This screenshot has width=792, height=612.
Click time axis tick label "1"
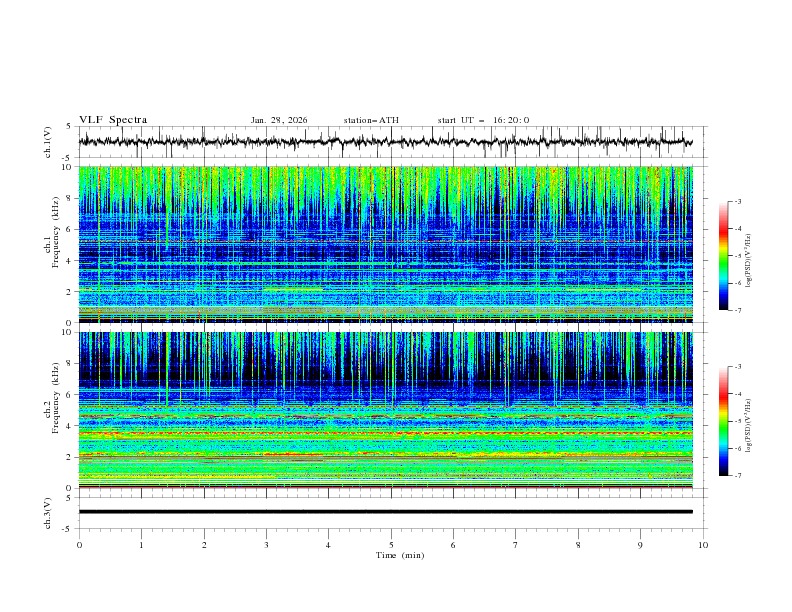click(141, 545)
